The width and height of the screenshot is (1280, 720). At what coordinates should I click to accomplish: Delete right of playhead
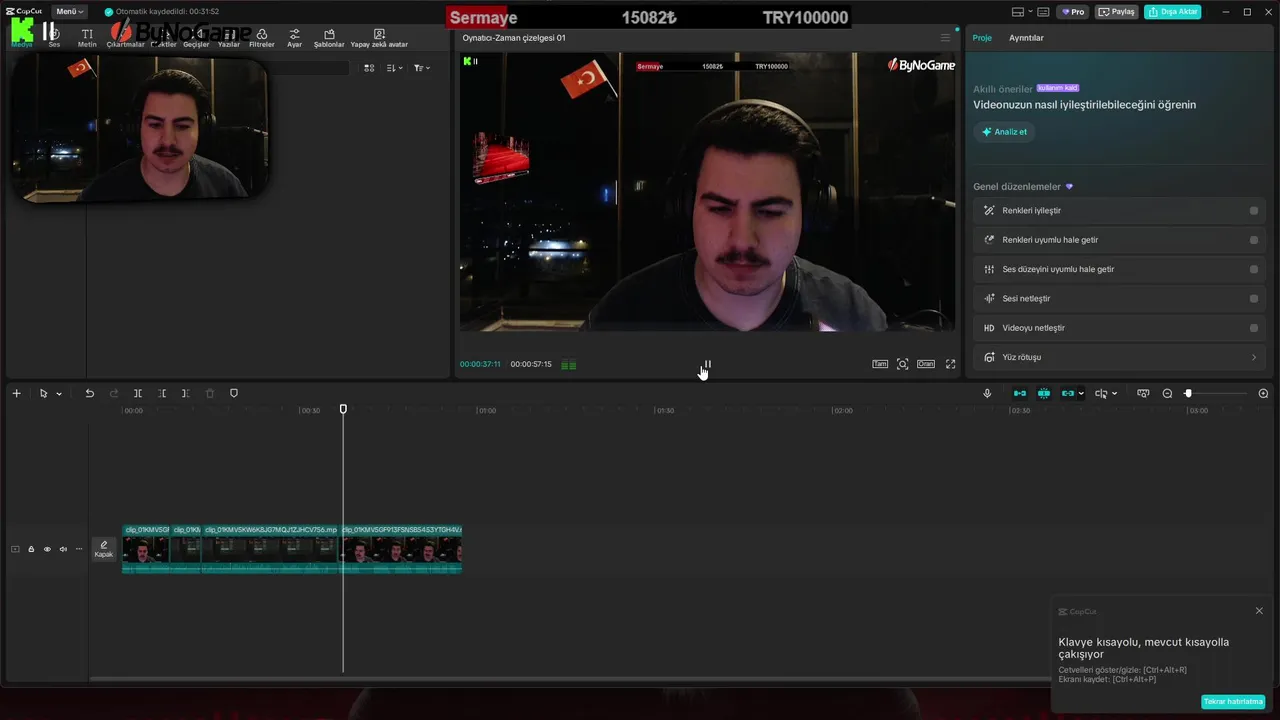tap(186, 393)
